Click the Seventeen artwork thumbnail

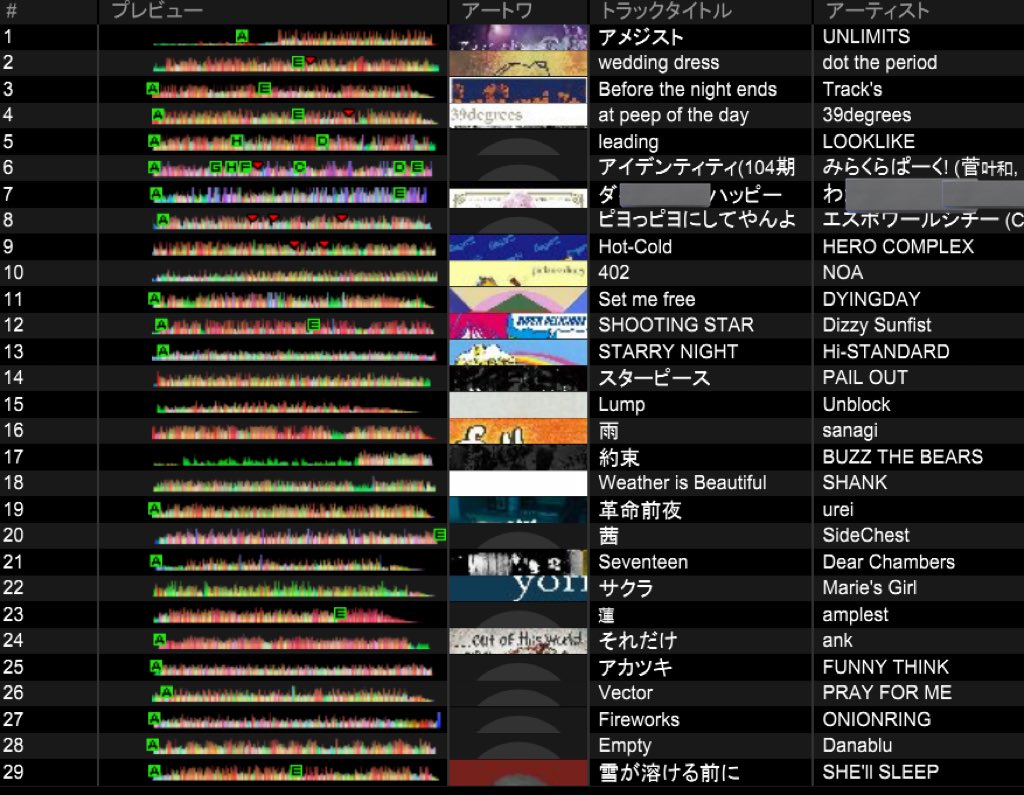point(519,562)
